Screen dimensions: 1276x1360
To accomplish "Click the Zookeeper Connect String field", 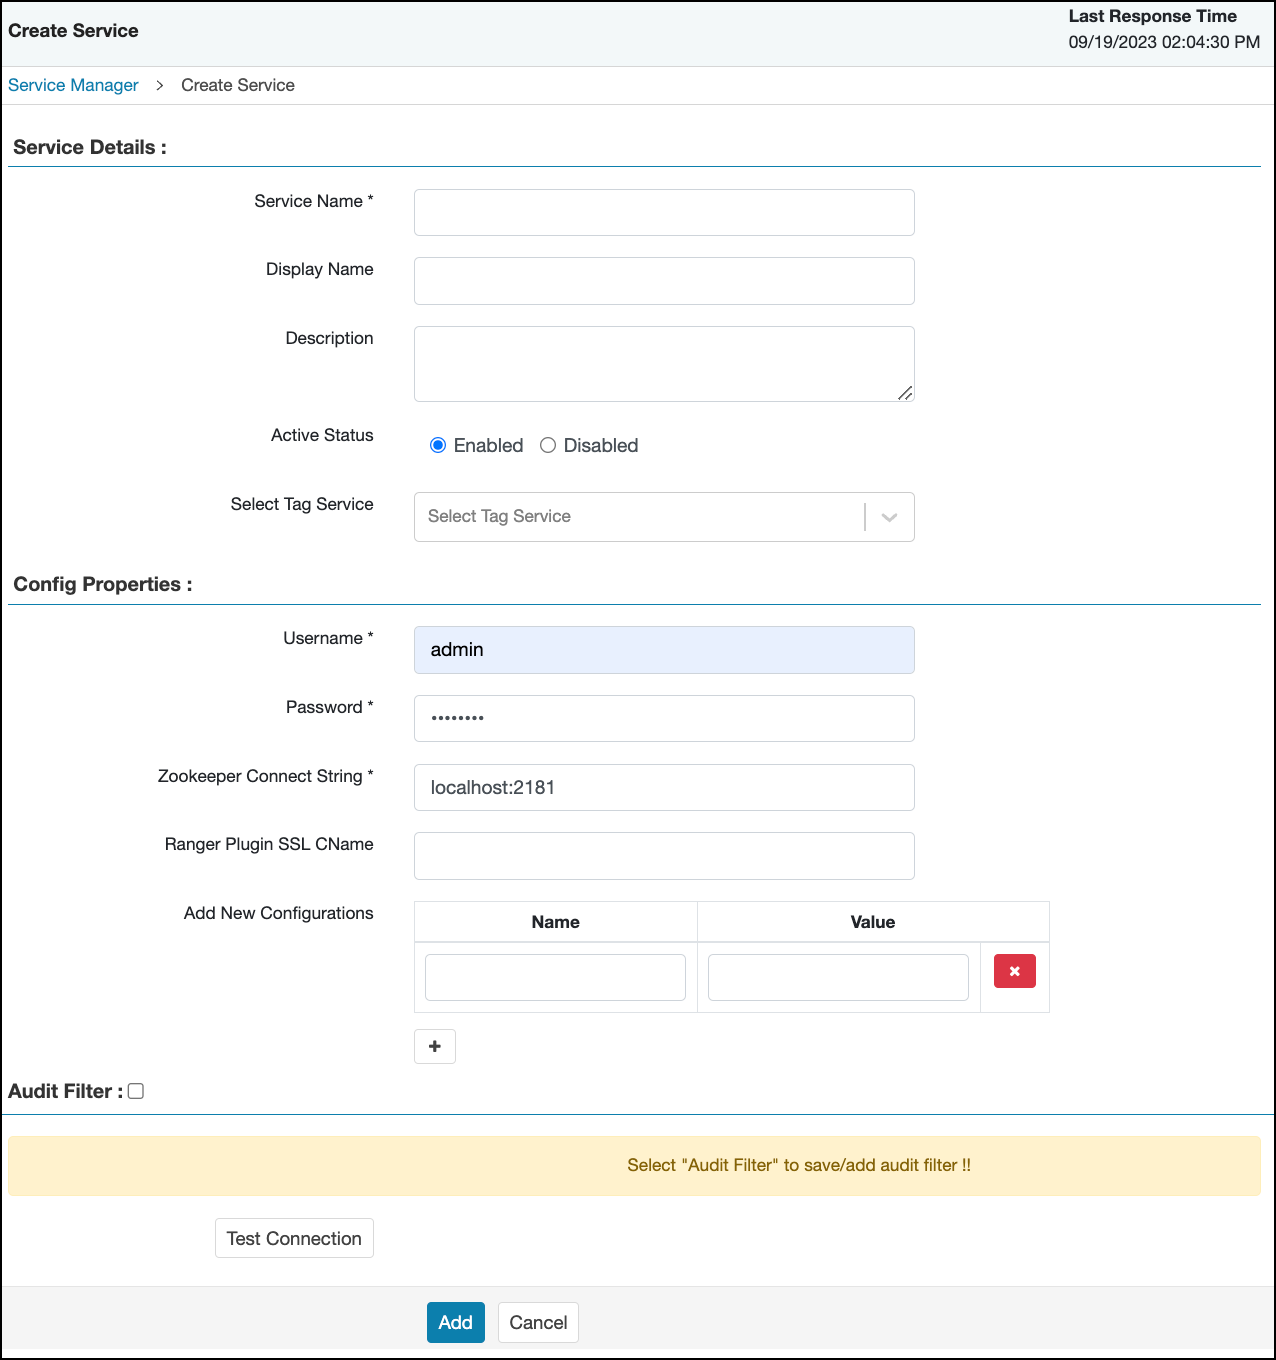I will (664, 788).
